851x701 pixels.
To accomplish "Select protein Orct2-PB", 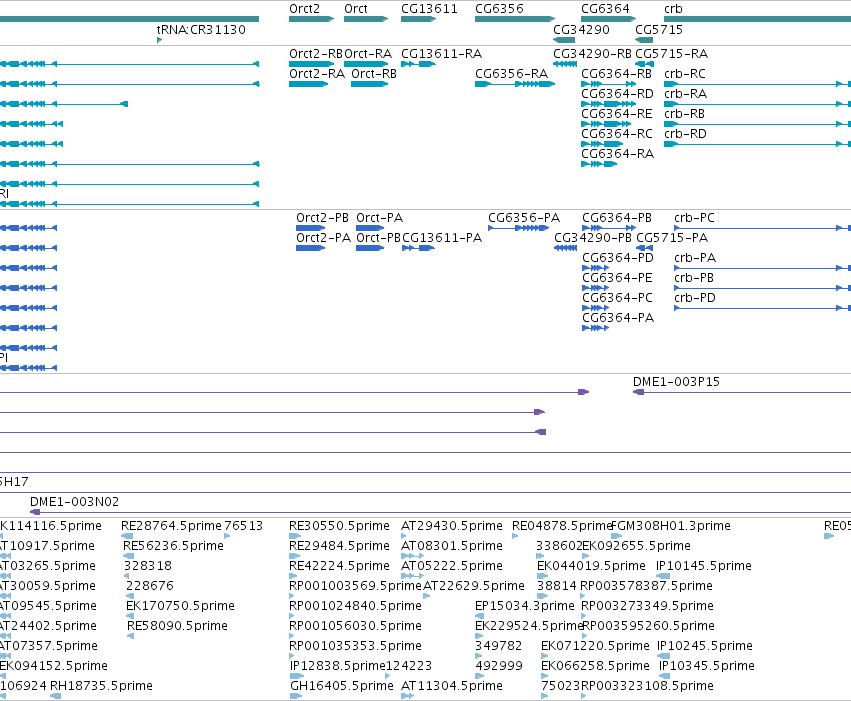I will pos(310,228).
